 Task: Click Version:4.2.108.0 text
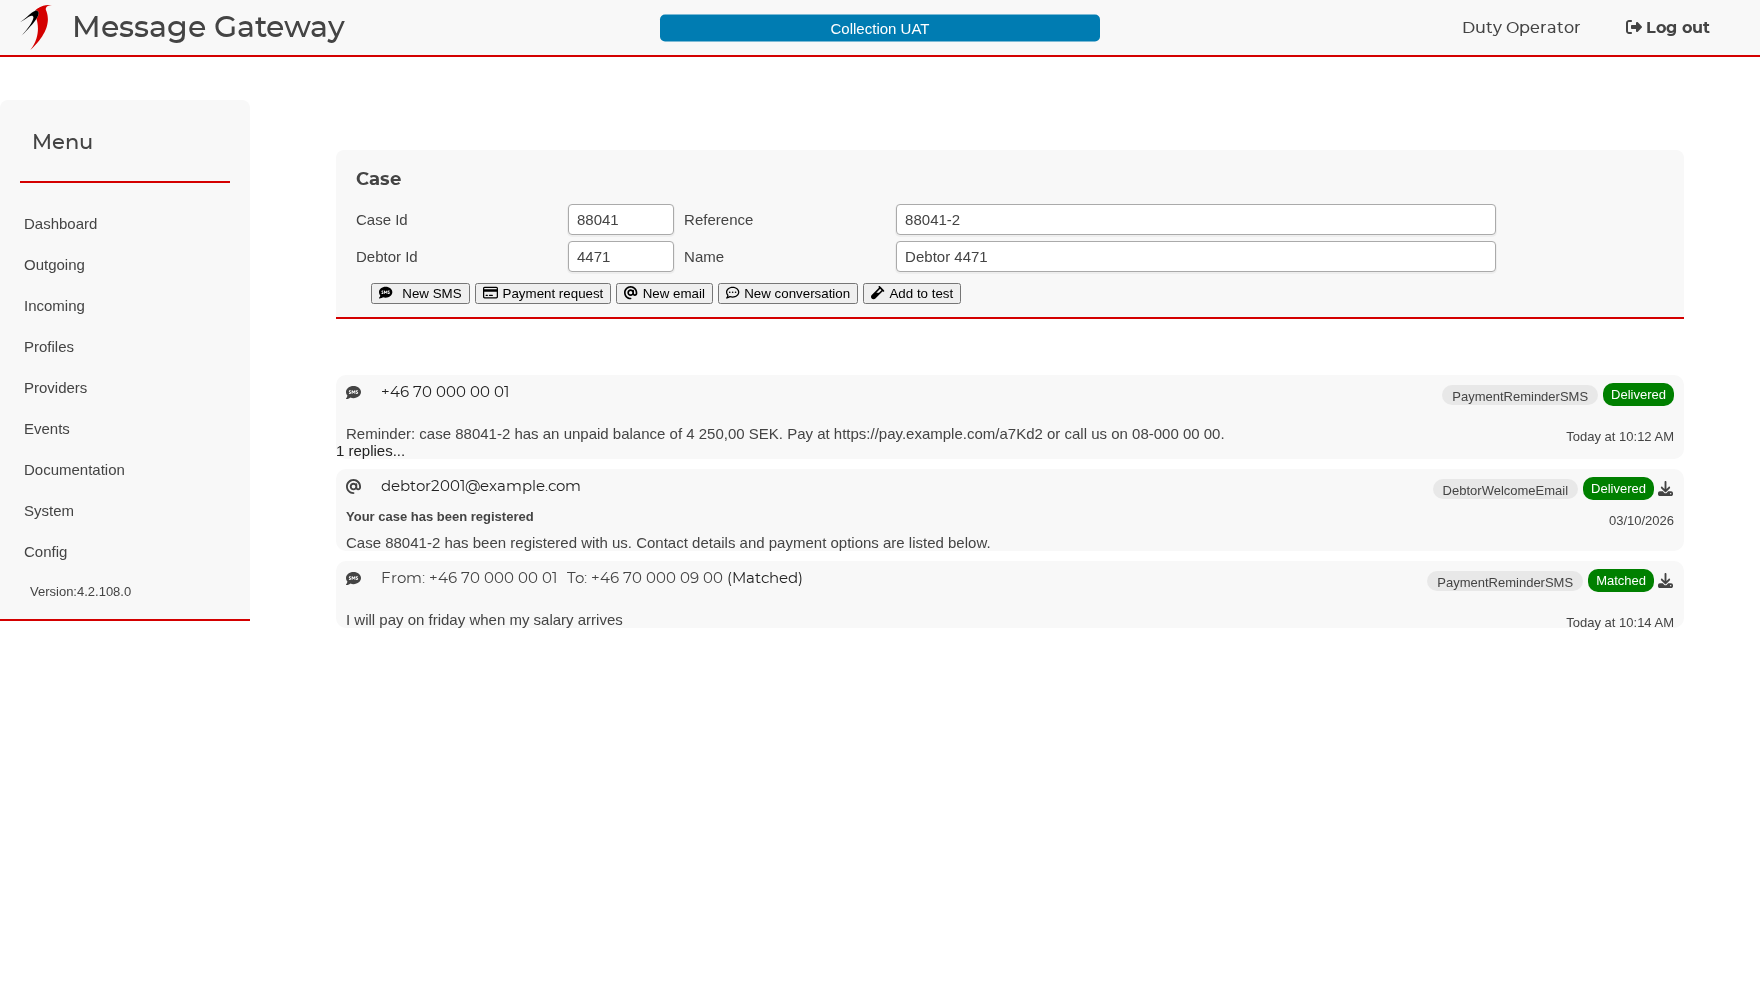coord(81,592)
